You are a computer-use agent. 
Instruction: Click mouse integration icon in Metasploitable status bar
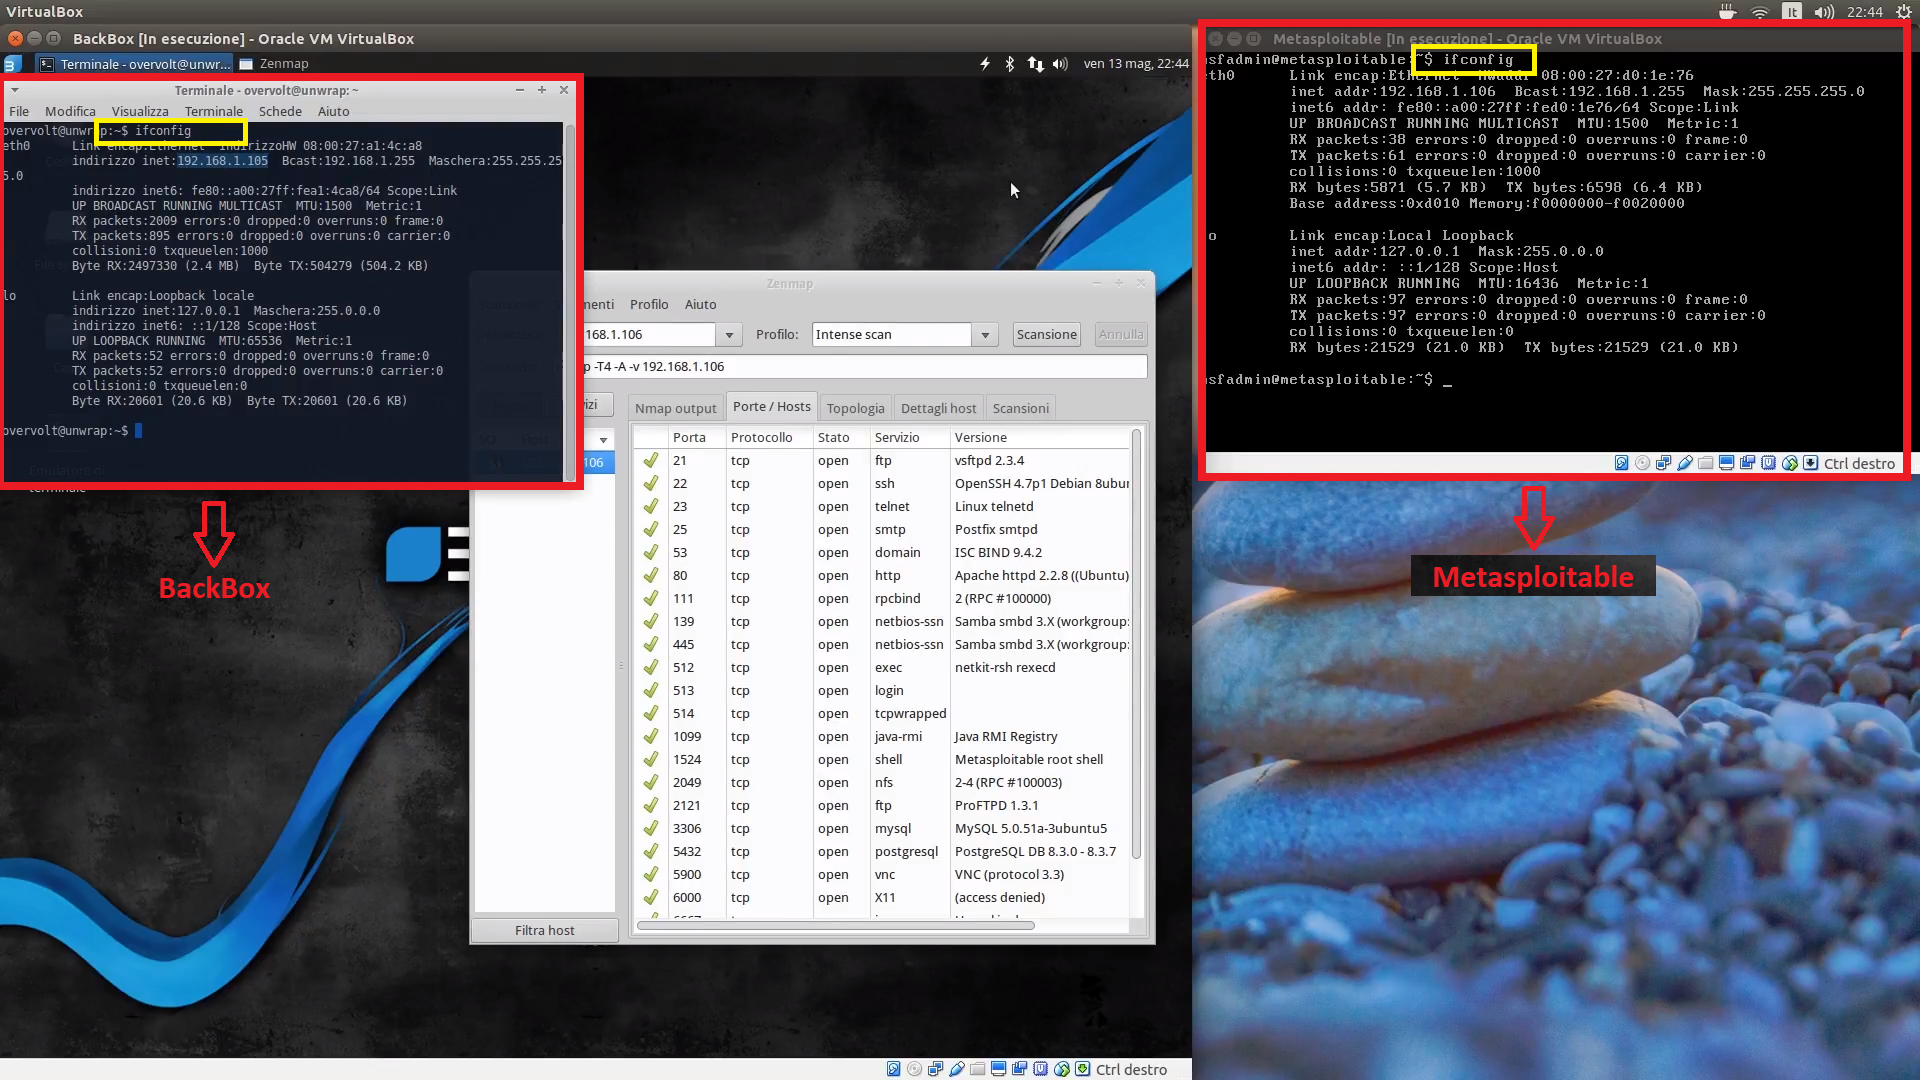click(x=1790, y=463)
